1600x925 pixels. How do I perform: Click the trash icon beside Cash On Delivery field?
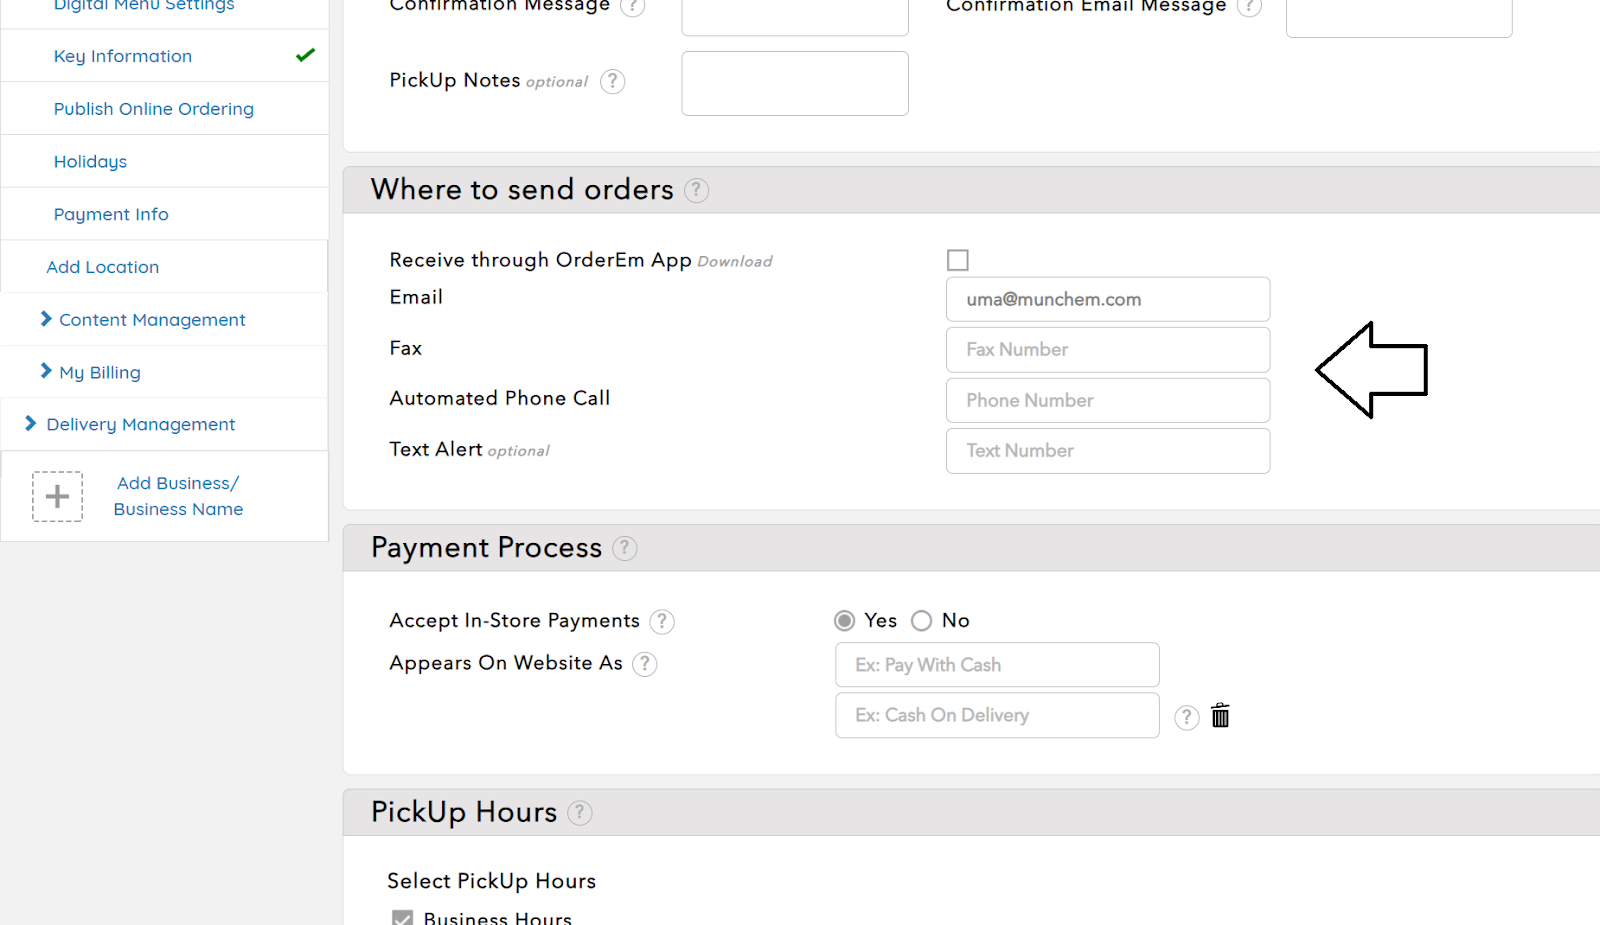(x=1220, y=716)
